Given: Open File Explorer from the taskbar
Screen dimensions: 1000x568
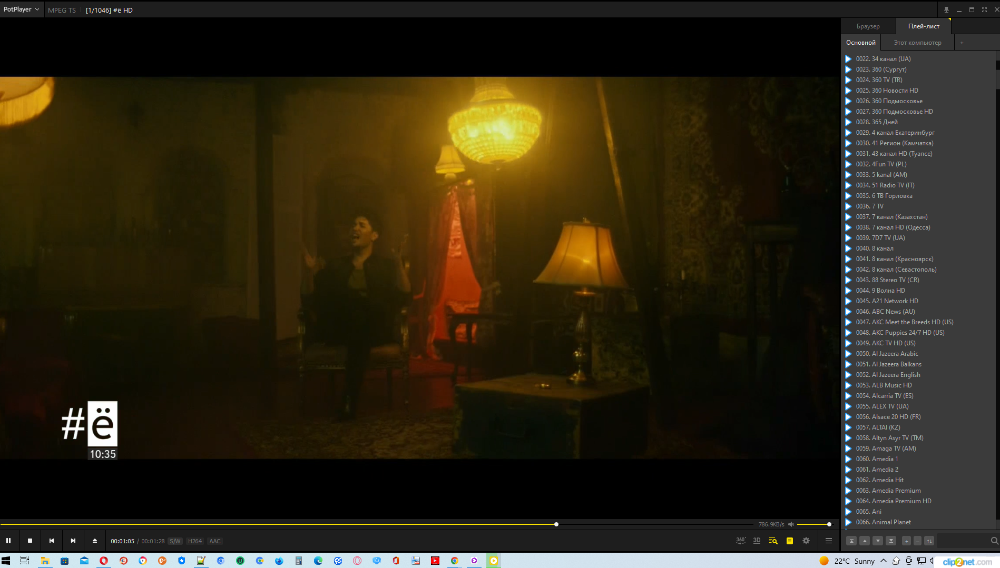Looking at the screenshot, I should (x=45, y=561).
